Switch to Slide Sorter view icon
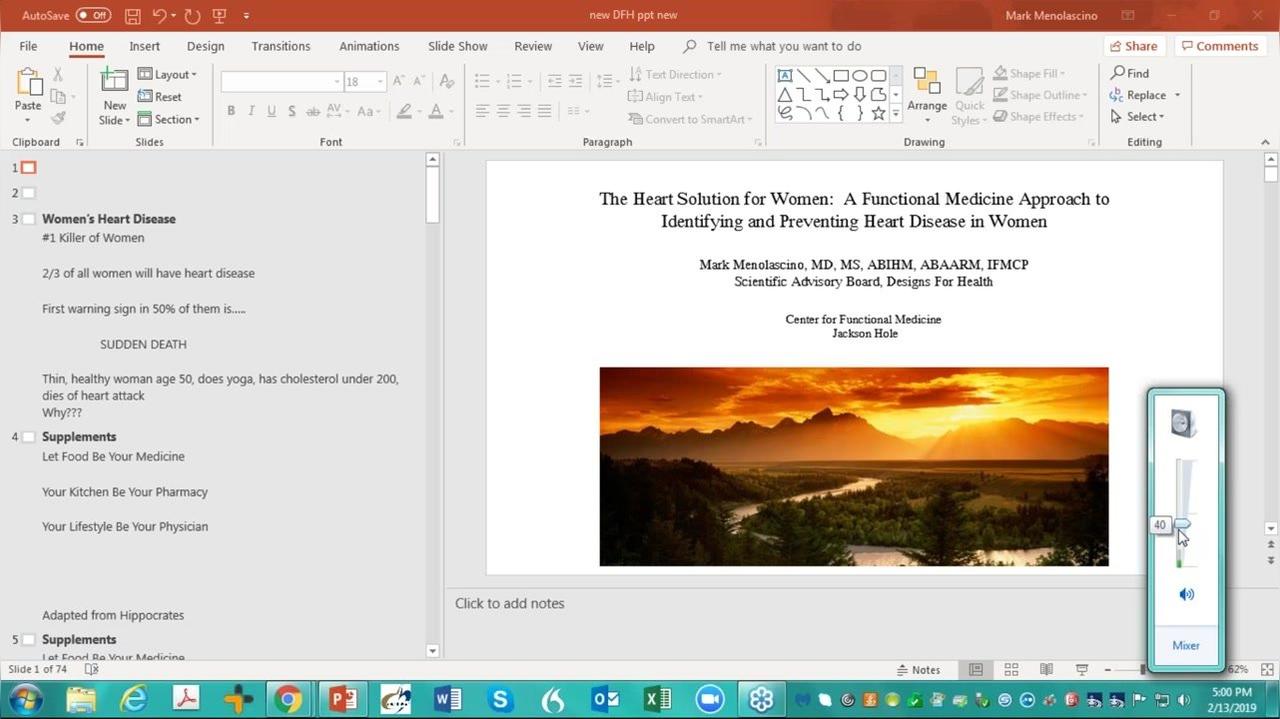The height and width of the screenshot is (719, 1280). (x=1011, y=669)
